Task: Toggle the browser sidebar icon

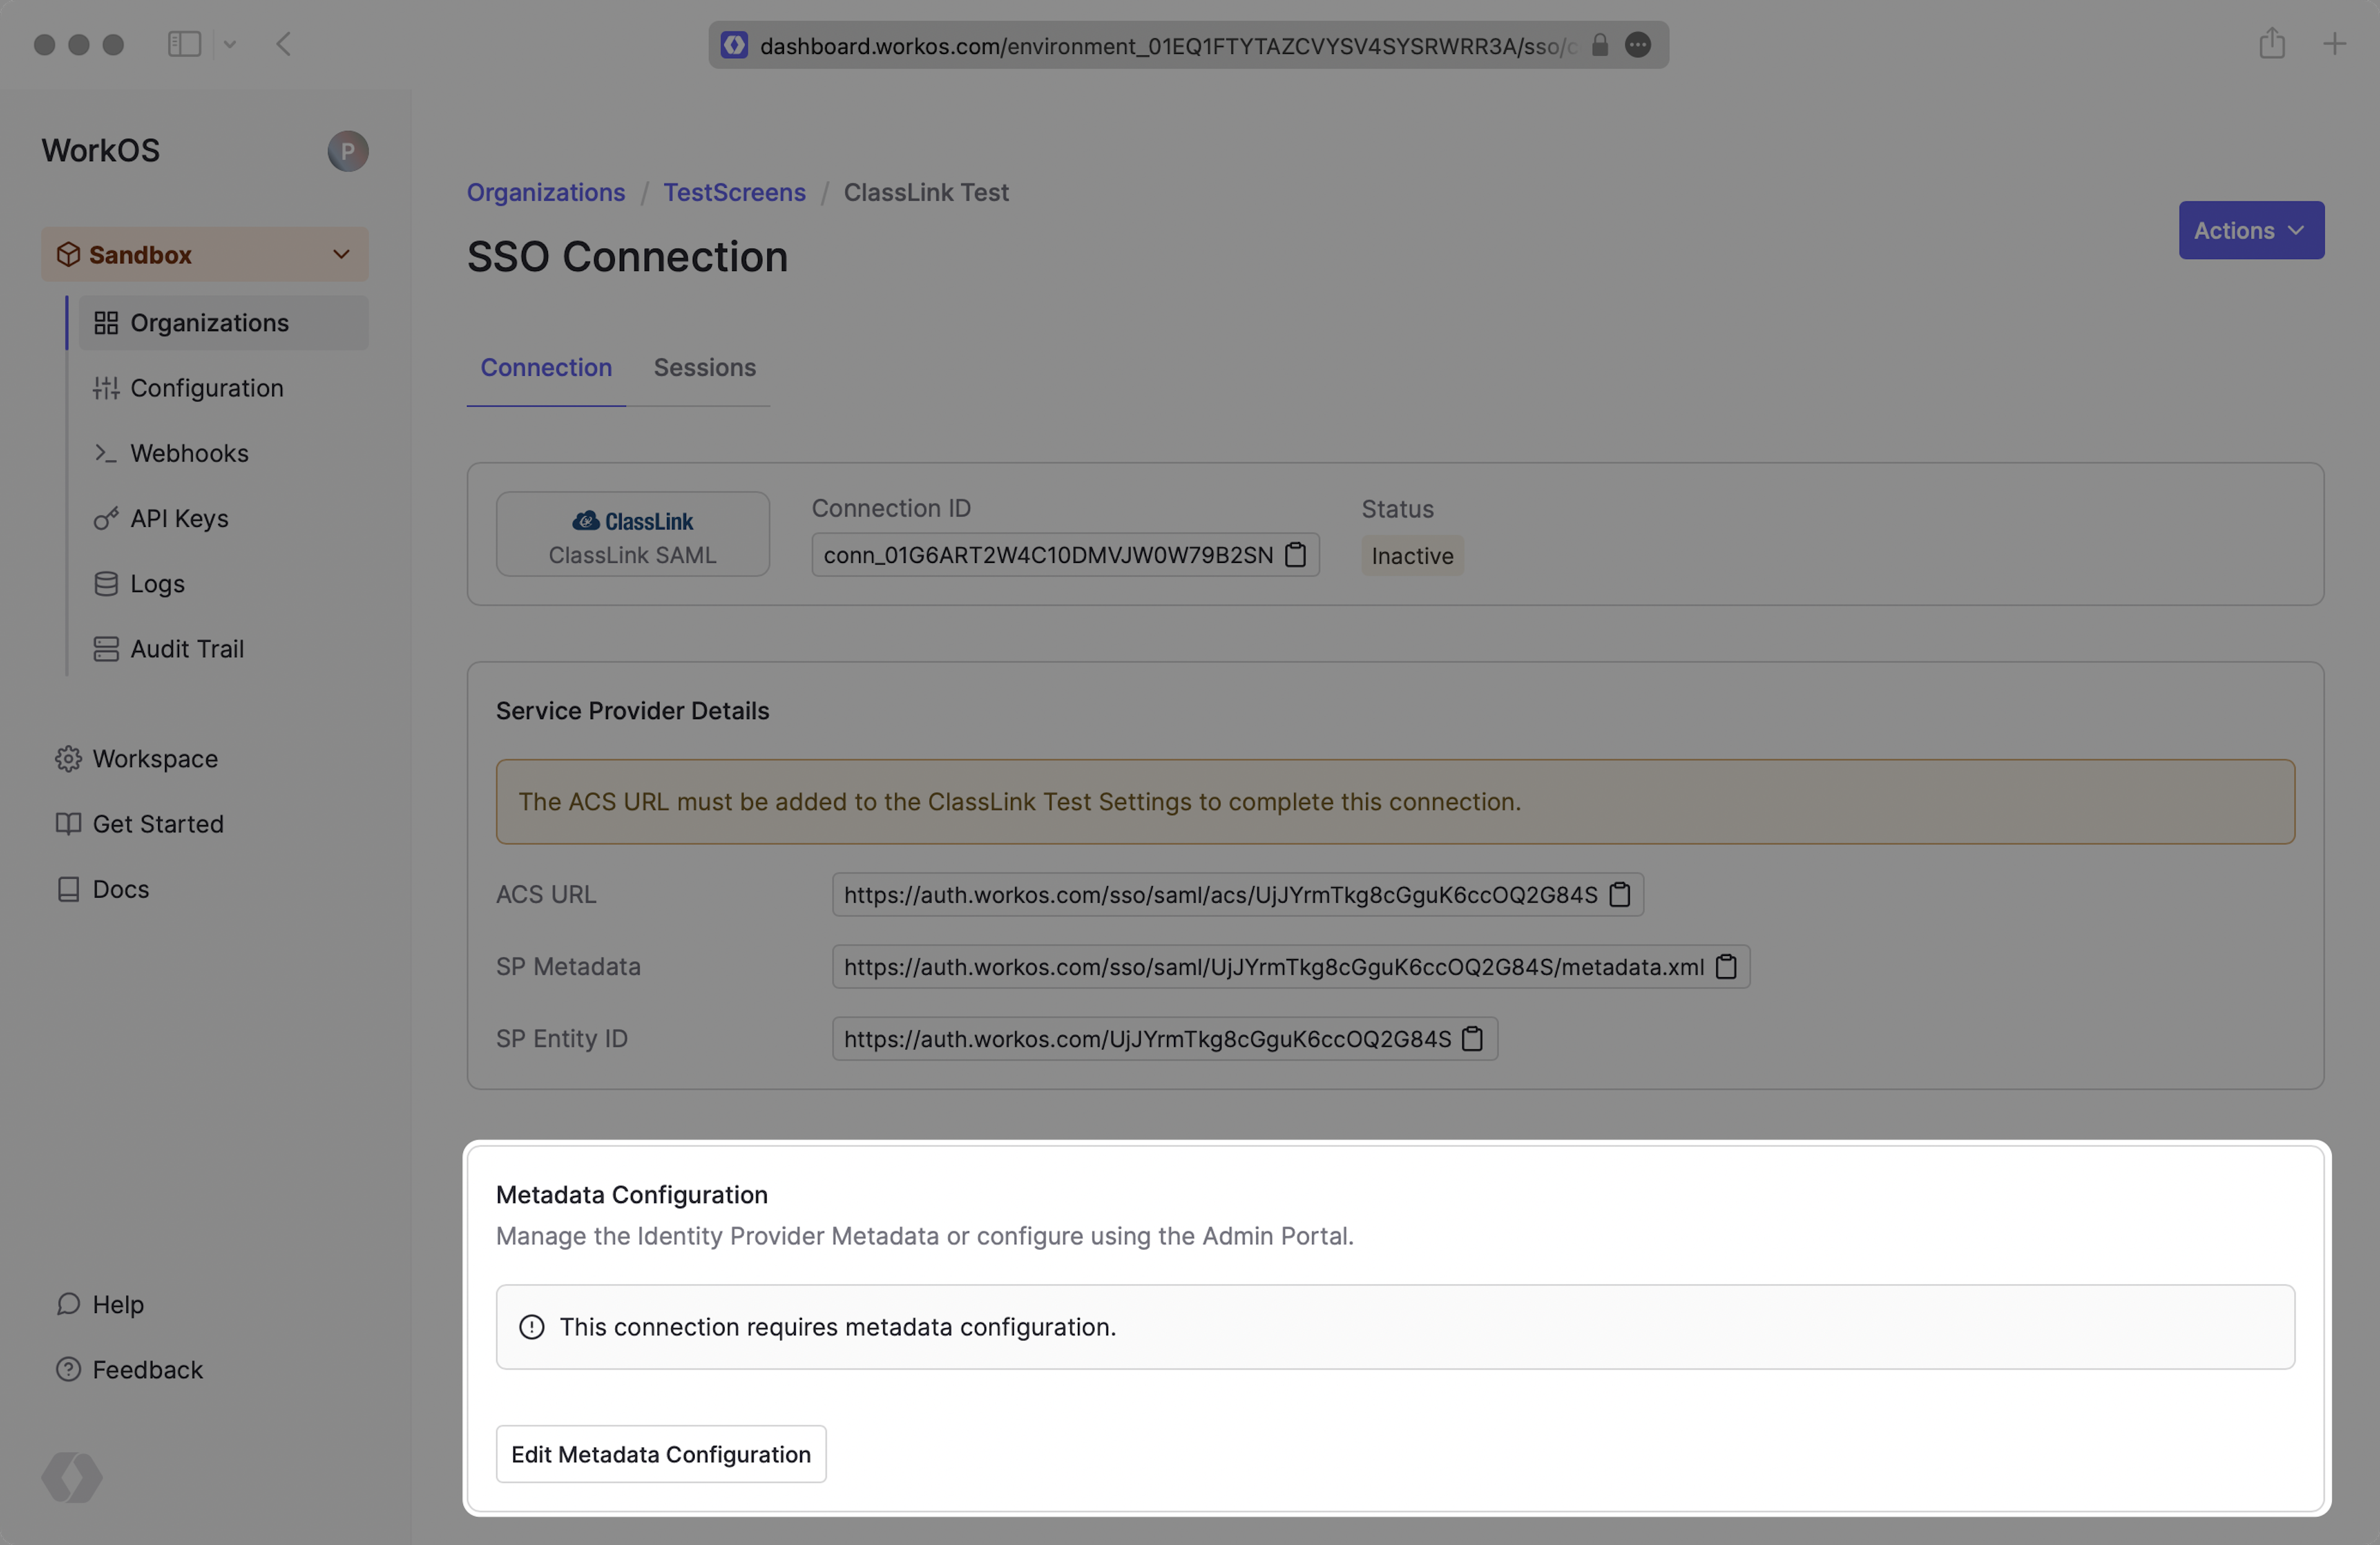Action: (184, 44)
